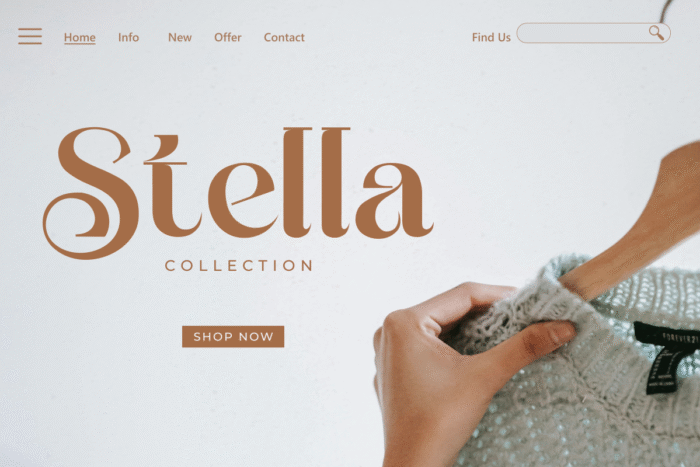Open the hamburger menu icon
Image resolution: width=700 pixels, height=467 pixels.
[30, 36]
